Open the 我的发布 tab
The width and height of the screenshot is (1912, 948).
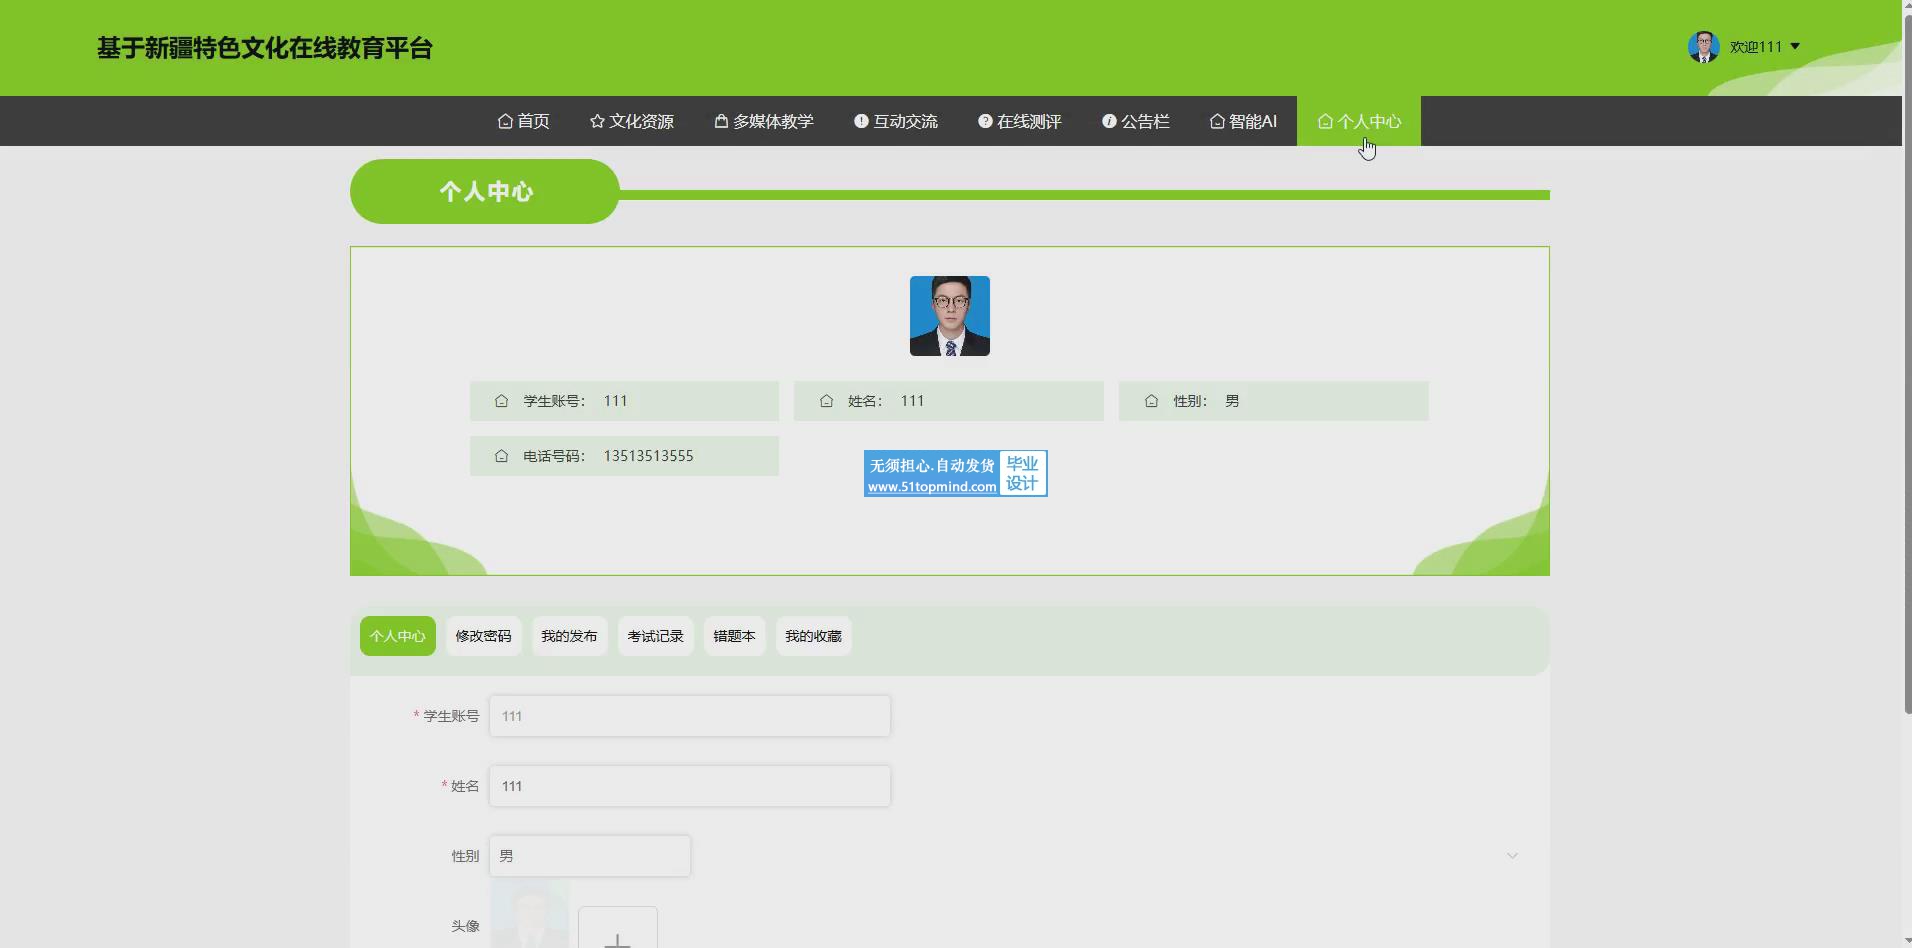(x=569, y=636)
